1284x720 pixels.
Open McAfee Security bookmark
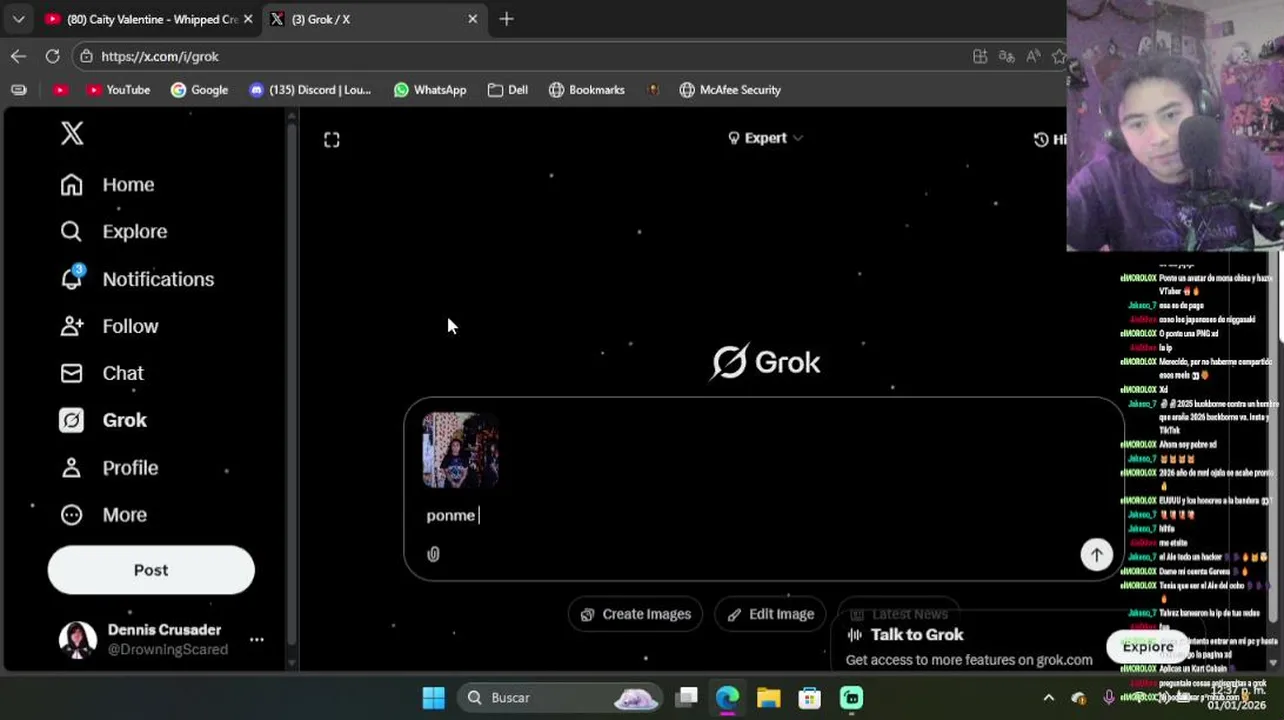pyautogui.click(x=730, y=90)
